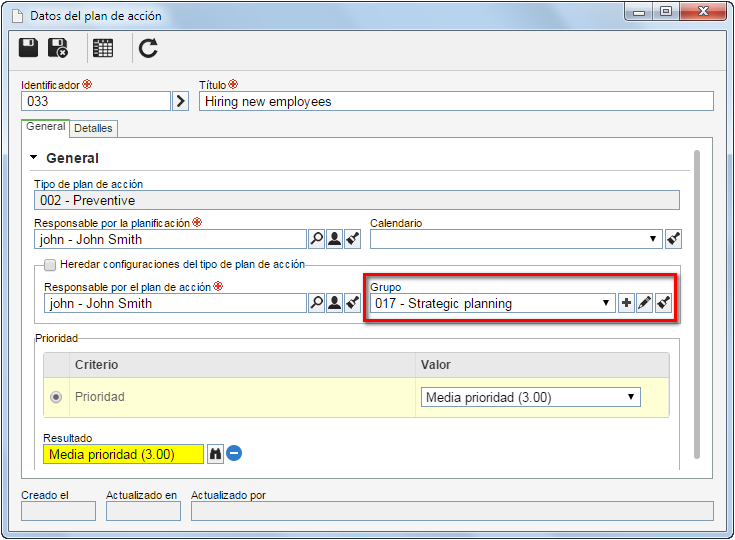Click binoculars icon next to Resultado
The height and width of the screenshot is (540, 735).
(215, 454)
